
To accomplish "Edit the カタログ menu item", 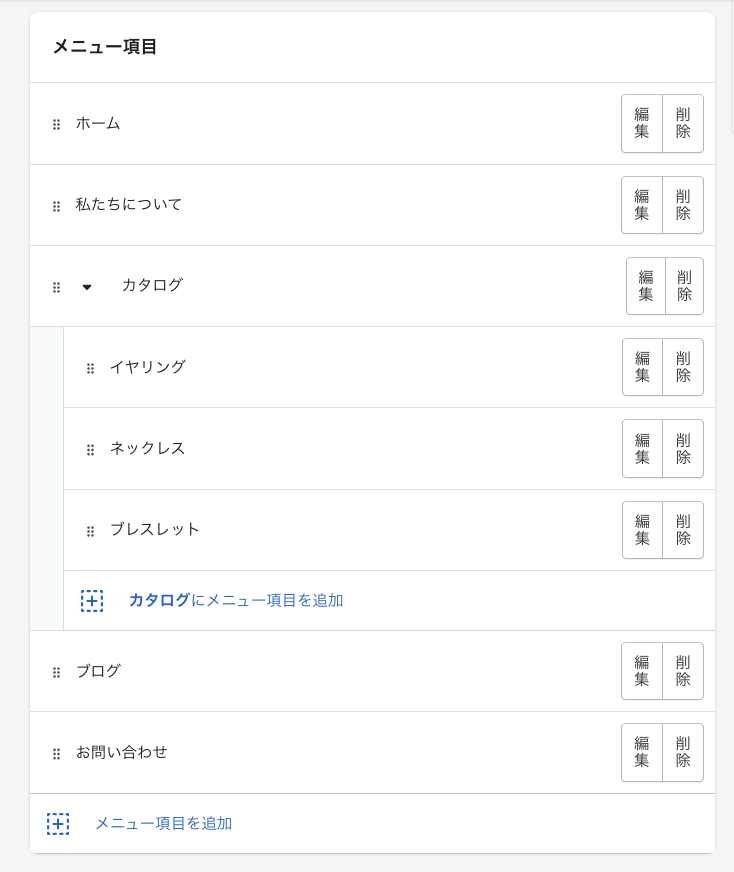I will click(x=646, y=286).
